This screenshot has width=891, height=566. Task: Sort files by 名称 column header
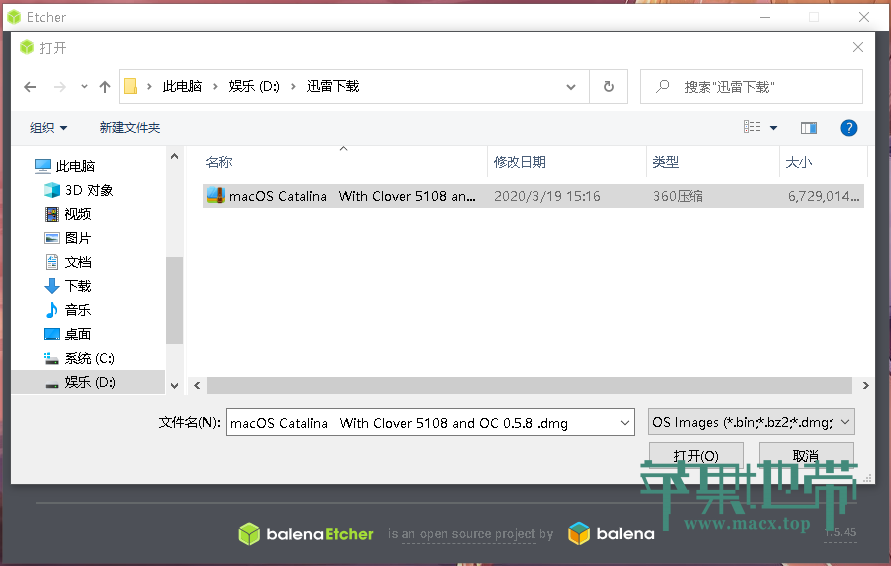(x=219, y=162)
